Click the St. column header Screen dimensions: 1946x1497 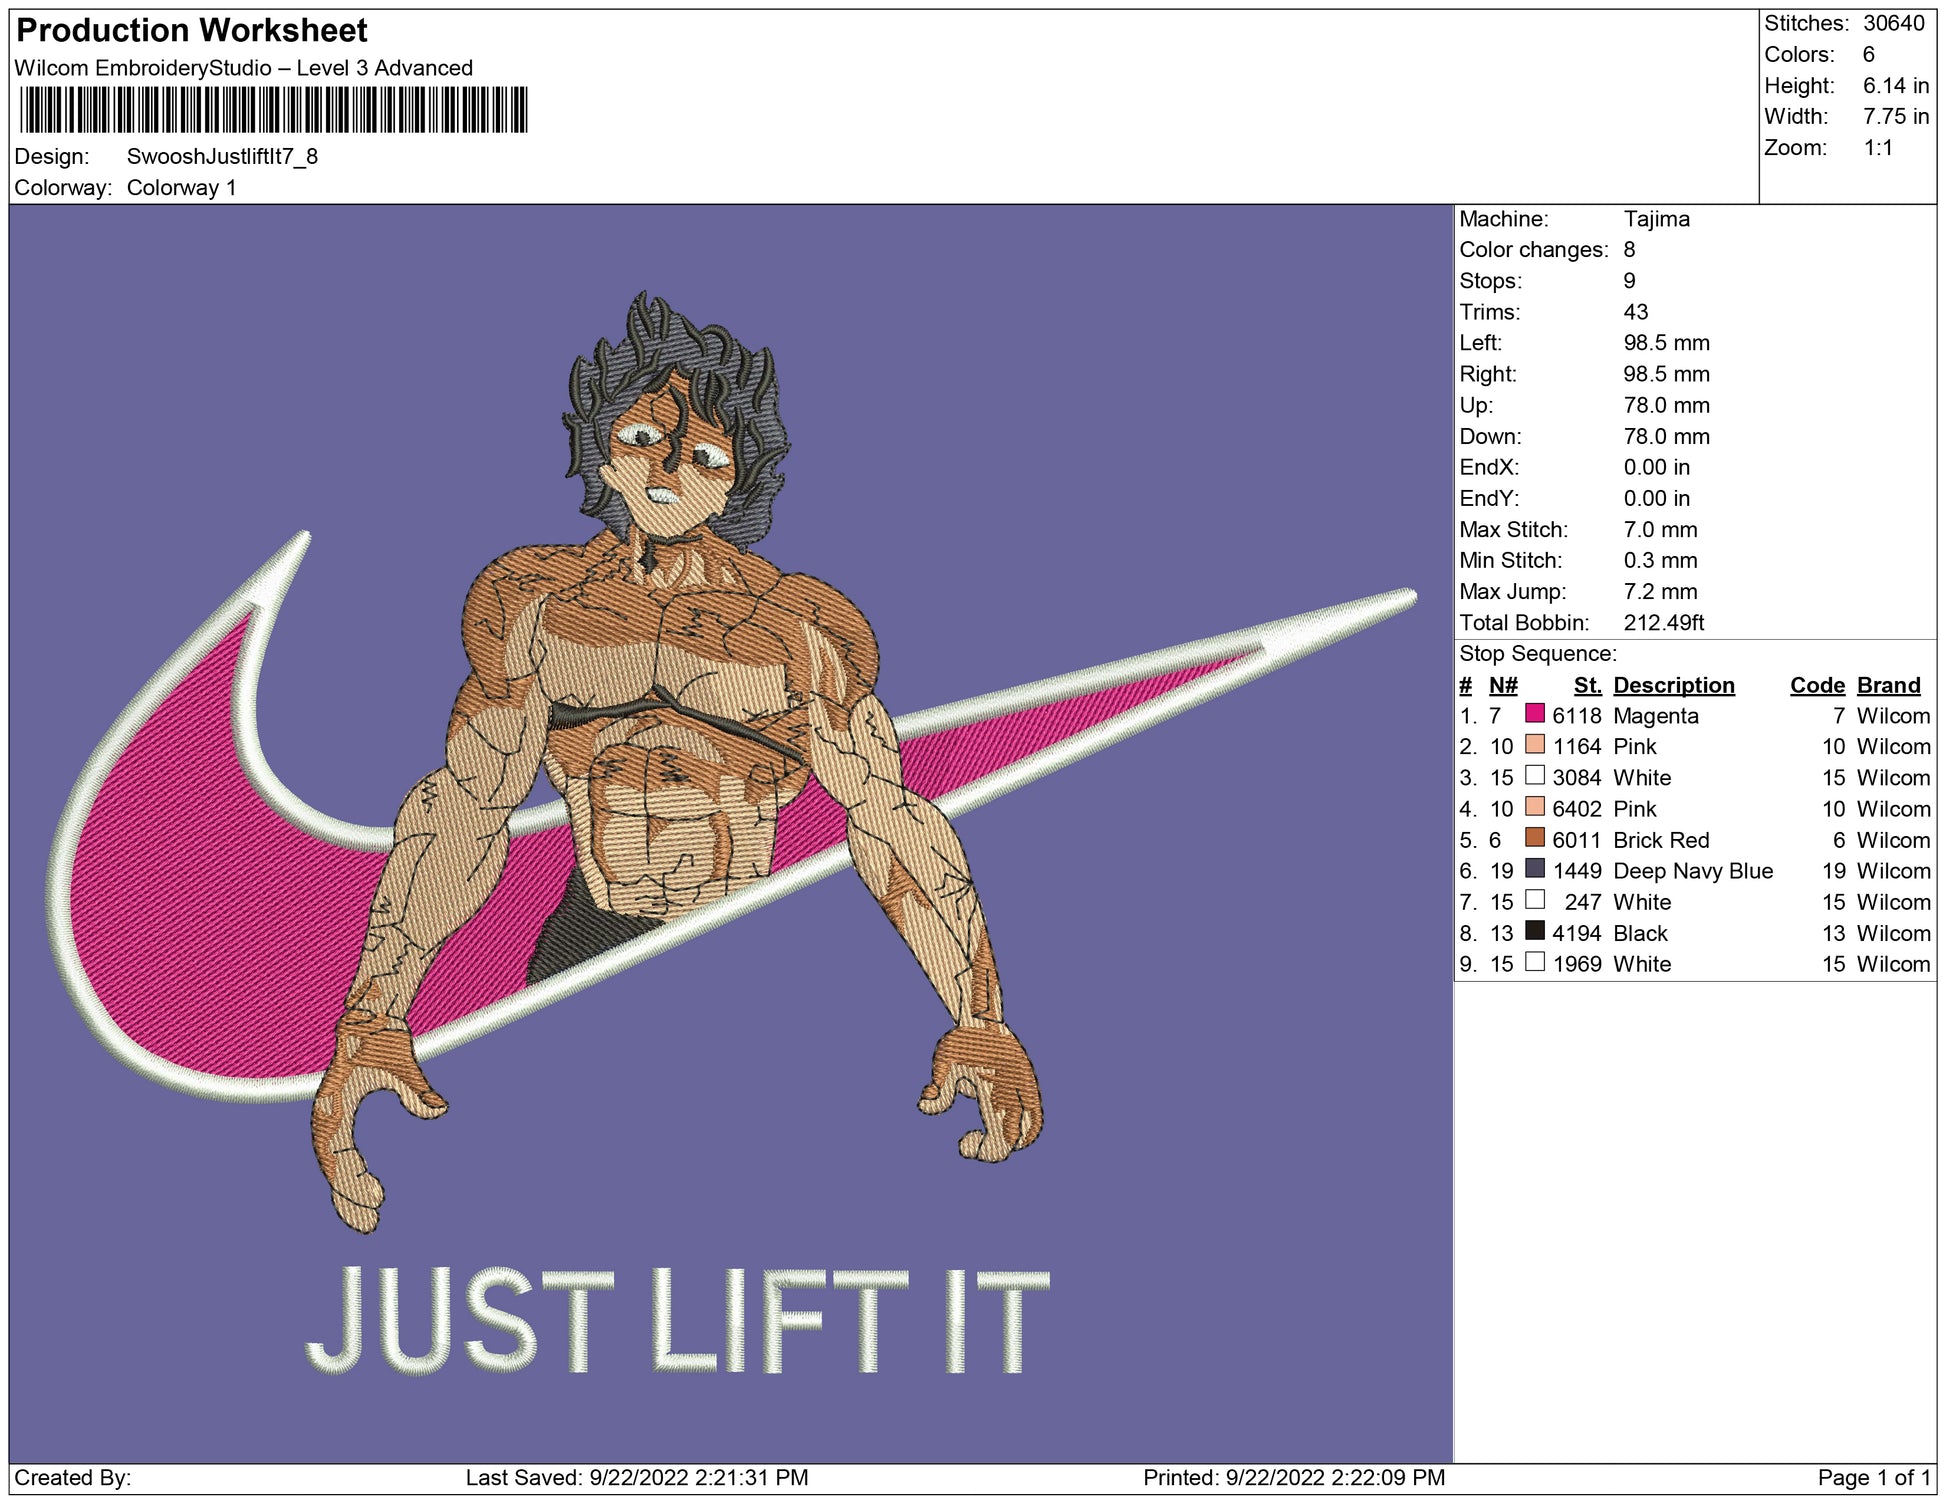pyautogui.click(x=1587, y=685)
